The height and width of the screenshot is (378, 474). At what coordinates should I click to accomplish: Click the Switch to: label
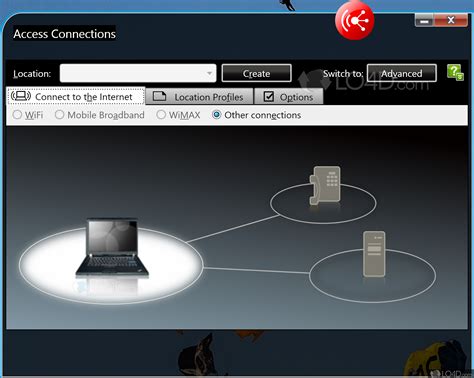pos(343,74)
